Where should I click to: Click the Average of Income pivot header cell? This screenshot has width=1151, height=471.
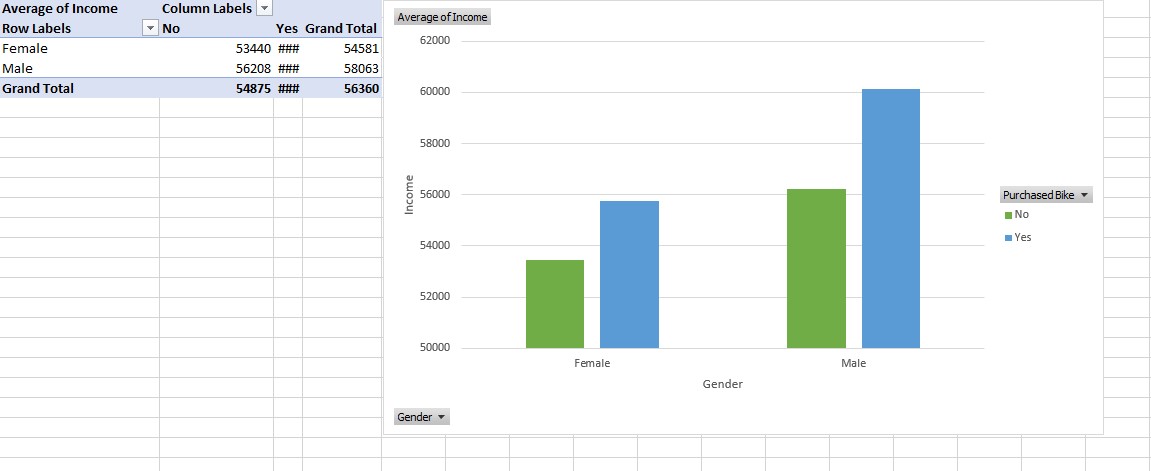coord(80,9)
